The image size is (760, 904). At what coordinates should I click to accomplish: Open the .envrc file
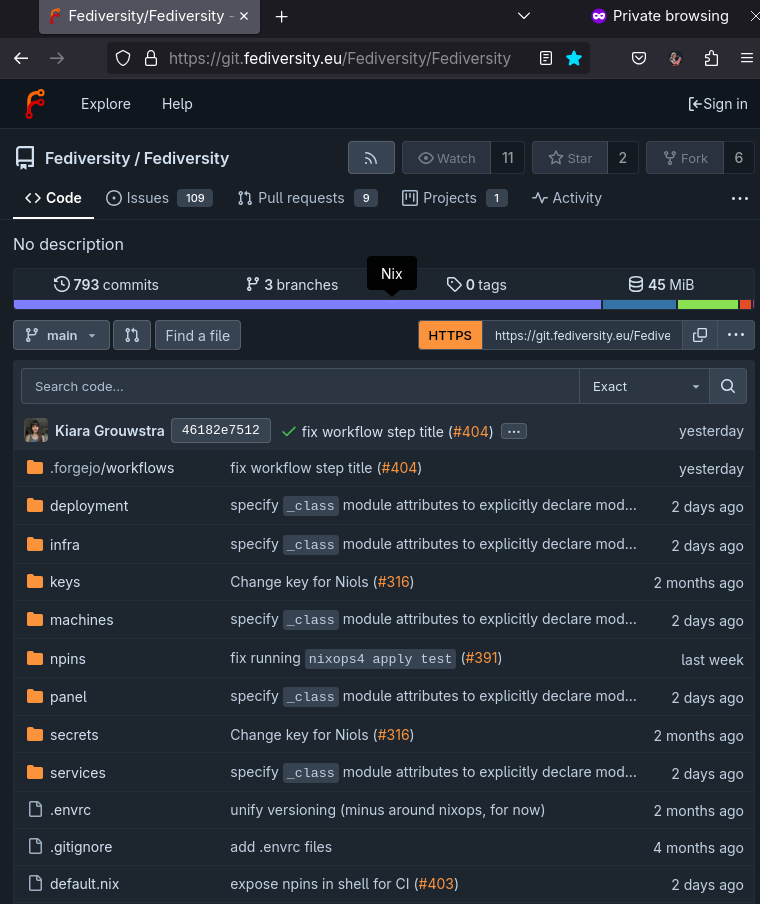[70, 810]
